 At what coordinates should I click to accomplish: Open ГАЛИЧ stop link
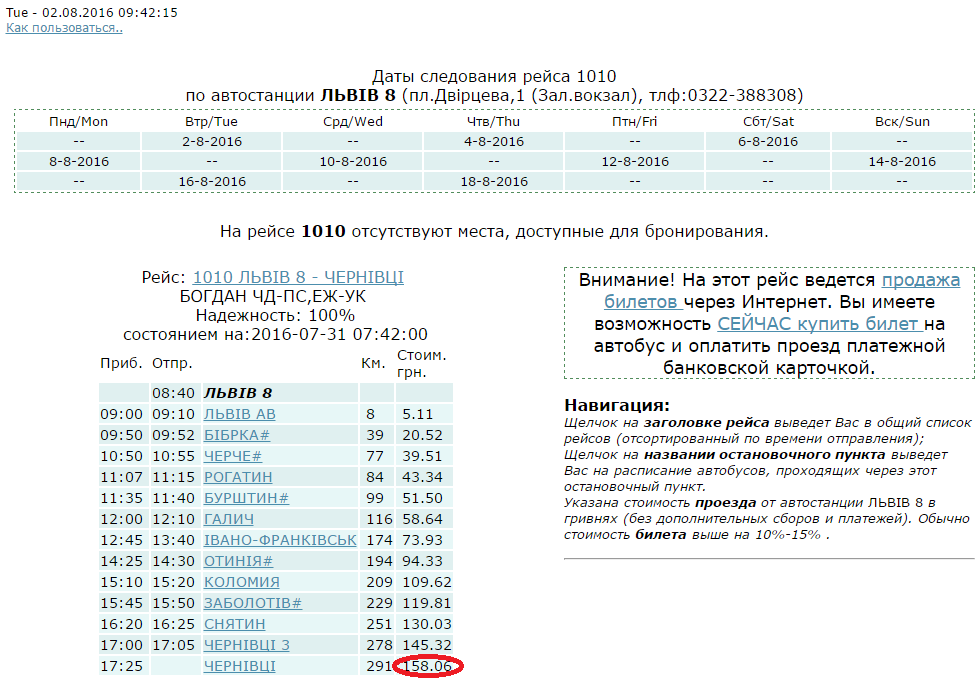pos(229,520)
